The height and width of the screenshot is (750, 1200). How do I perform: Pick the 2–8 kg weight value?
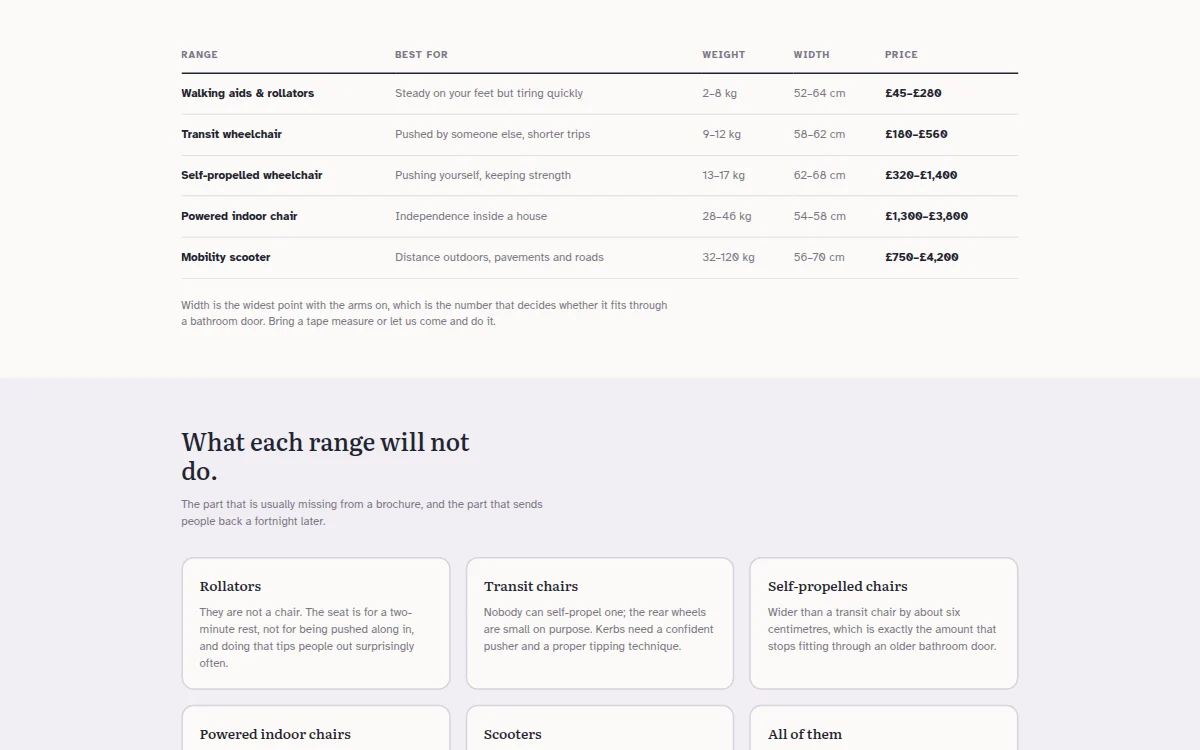tap(720, 93)
